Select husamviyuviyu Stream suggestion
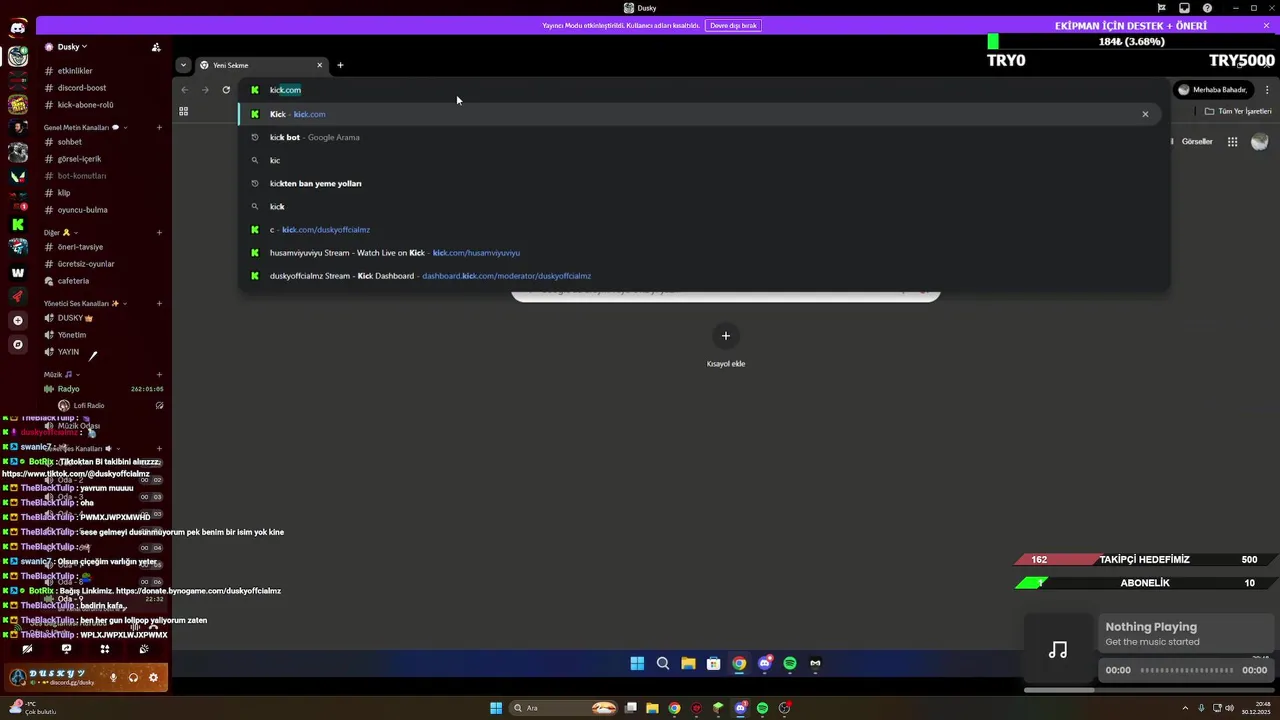The width and height of the screenshot is (1280, 720). pos(703,252)
